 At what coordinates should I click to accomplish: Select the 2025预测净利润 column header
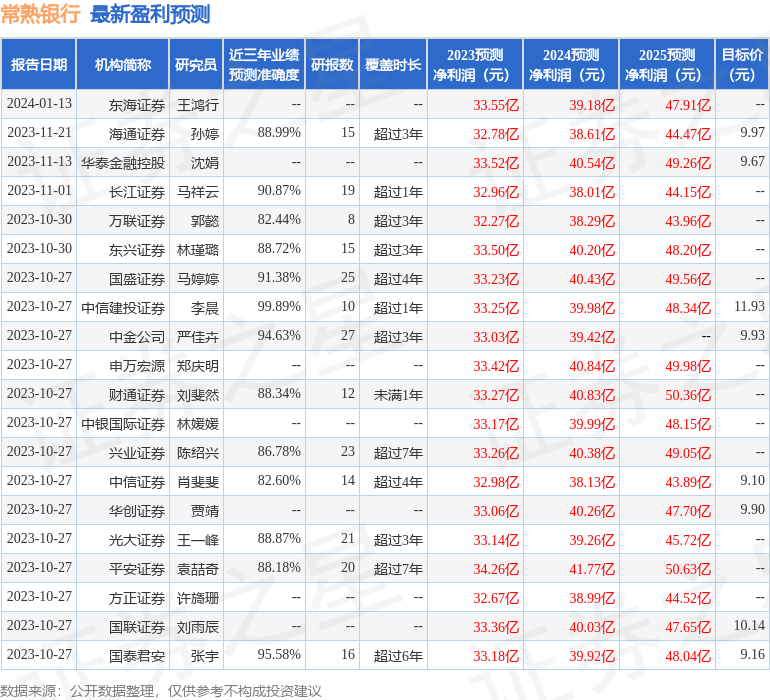(667, 64)
